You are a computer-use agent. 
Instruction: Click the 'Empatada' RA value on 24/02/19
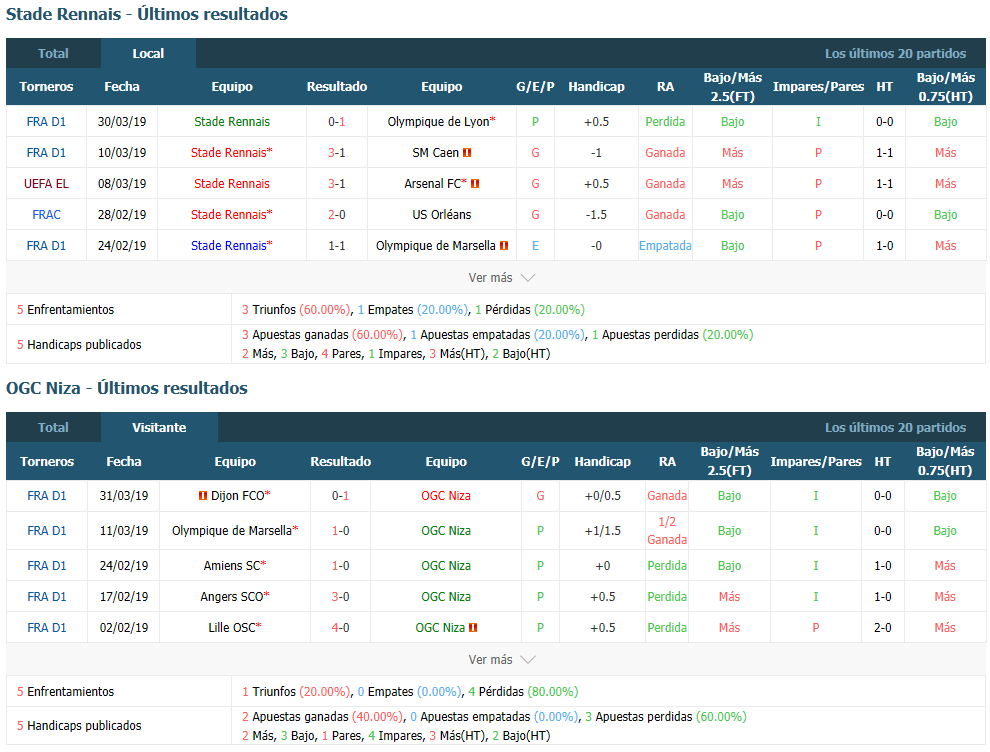tap(665, 246)
